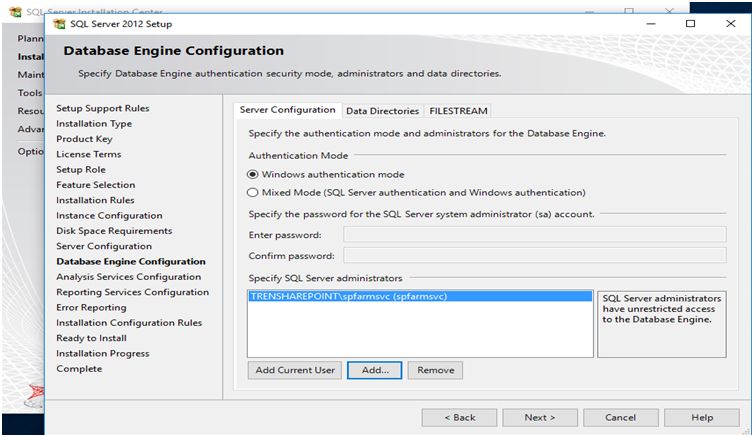Screen dimensions: 754x437
Task: Click the Add Current User button
Action: 295,370
